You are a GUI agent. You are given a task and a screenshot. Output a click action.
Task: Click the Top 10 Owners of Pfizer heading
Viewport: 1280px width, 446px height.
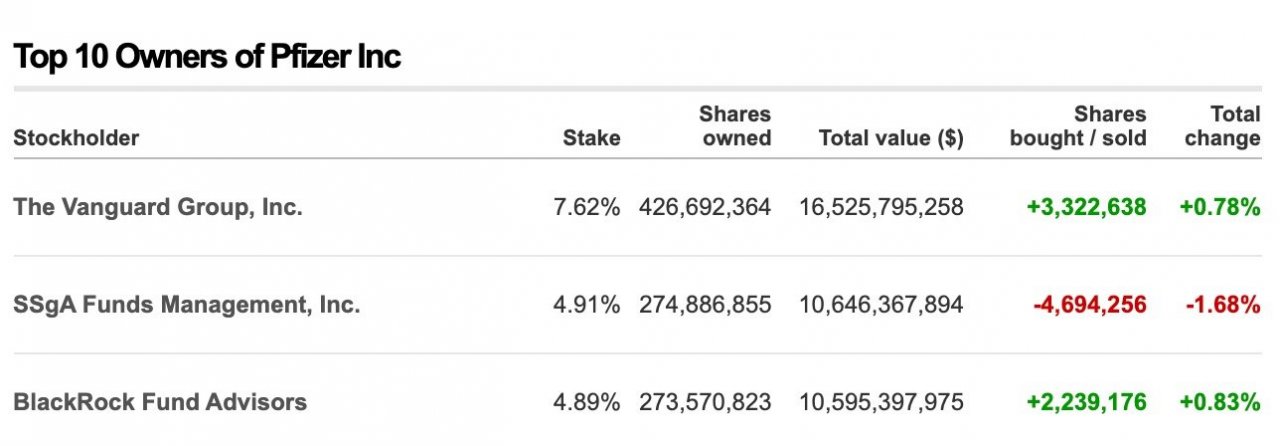pyautogui.click(x=207, y=57)
